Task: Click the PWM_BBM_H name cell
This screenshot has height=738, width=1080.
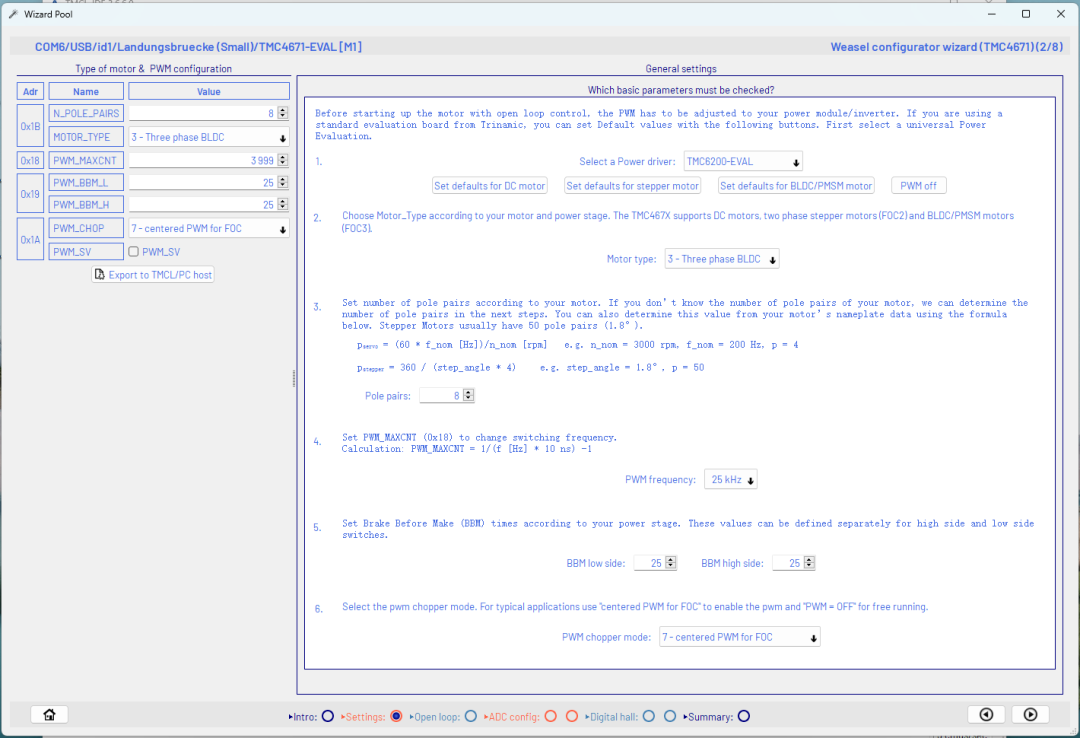Action: click(86, 205)
